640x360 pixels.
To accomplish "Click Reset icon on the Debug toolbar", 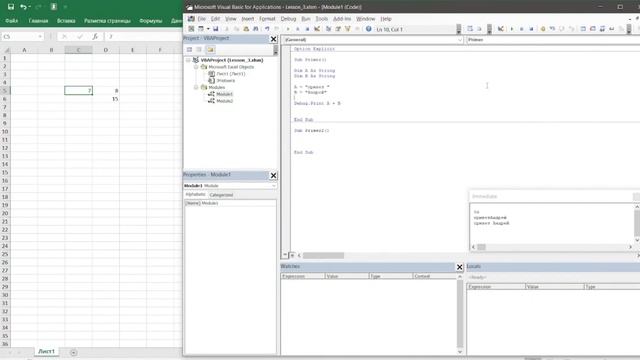I will pos(531,29).
